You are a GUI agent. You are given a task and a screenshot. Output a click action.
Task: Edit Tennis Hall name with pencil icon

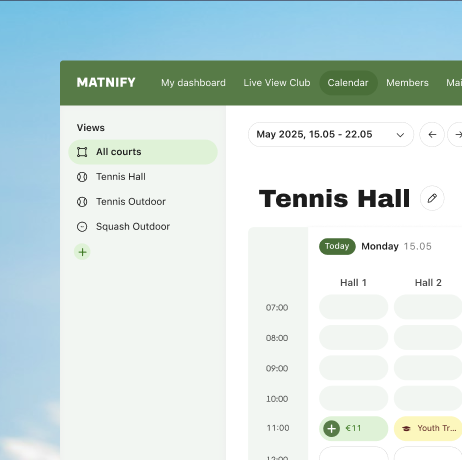(x=432, y=198)
